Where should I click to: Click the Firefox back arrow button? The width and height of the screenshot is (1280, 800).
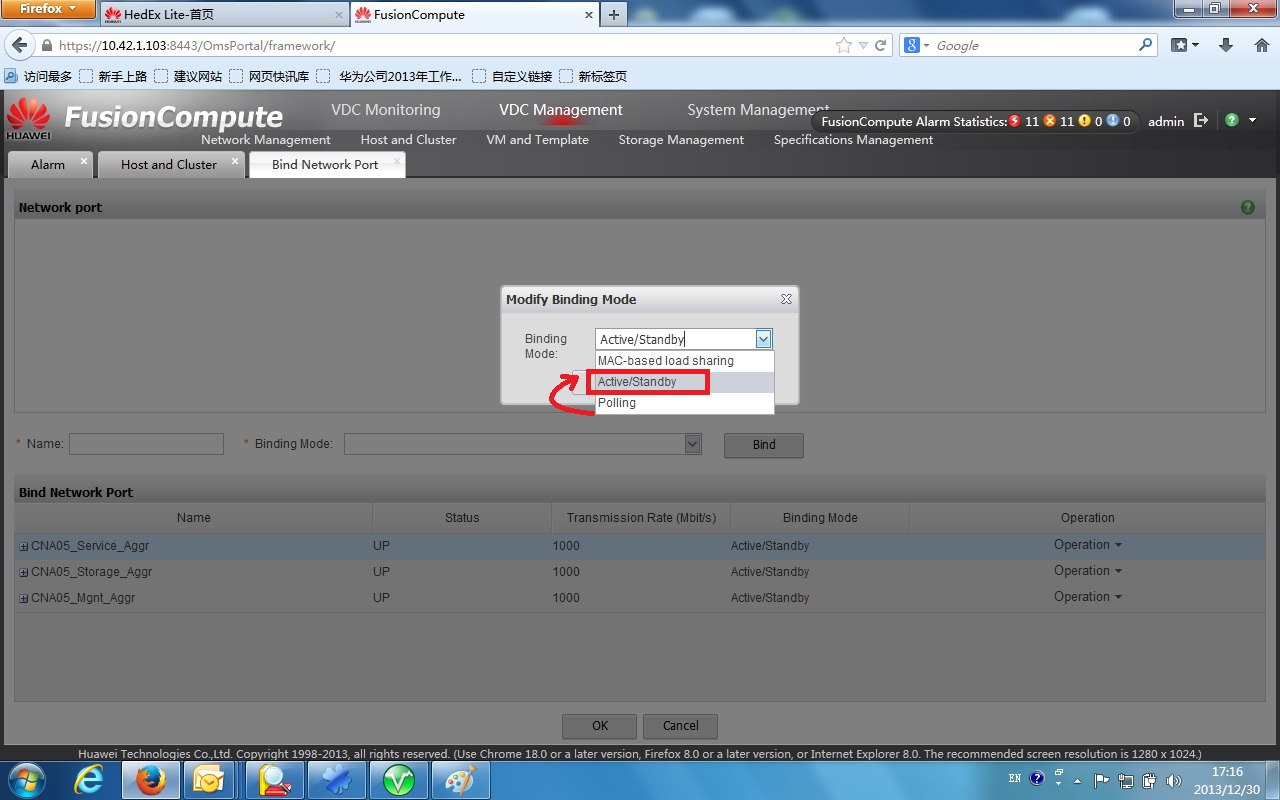[18, 45]
